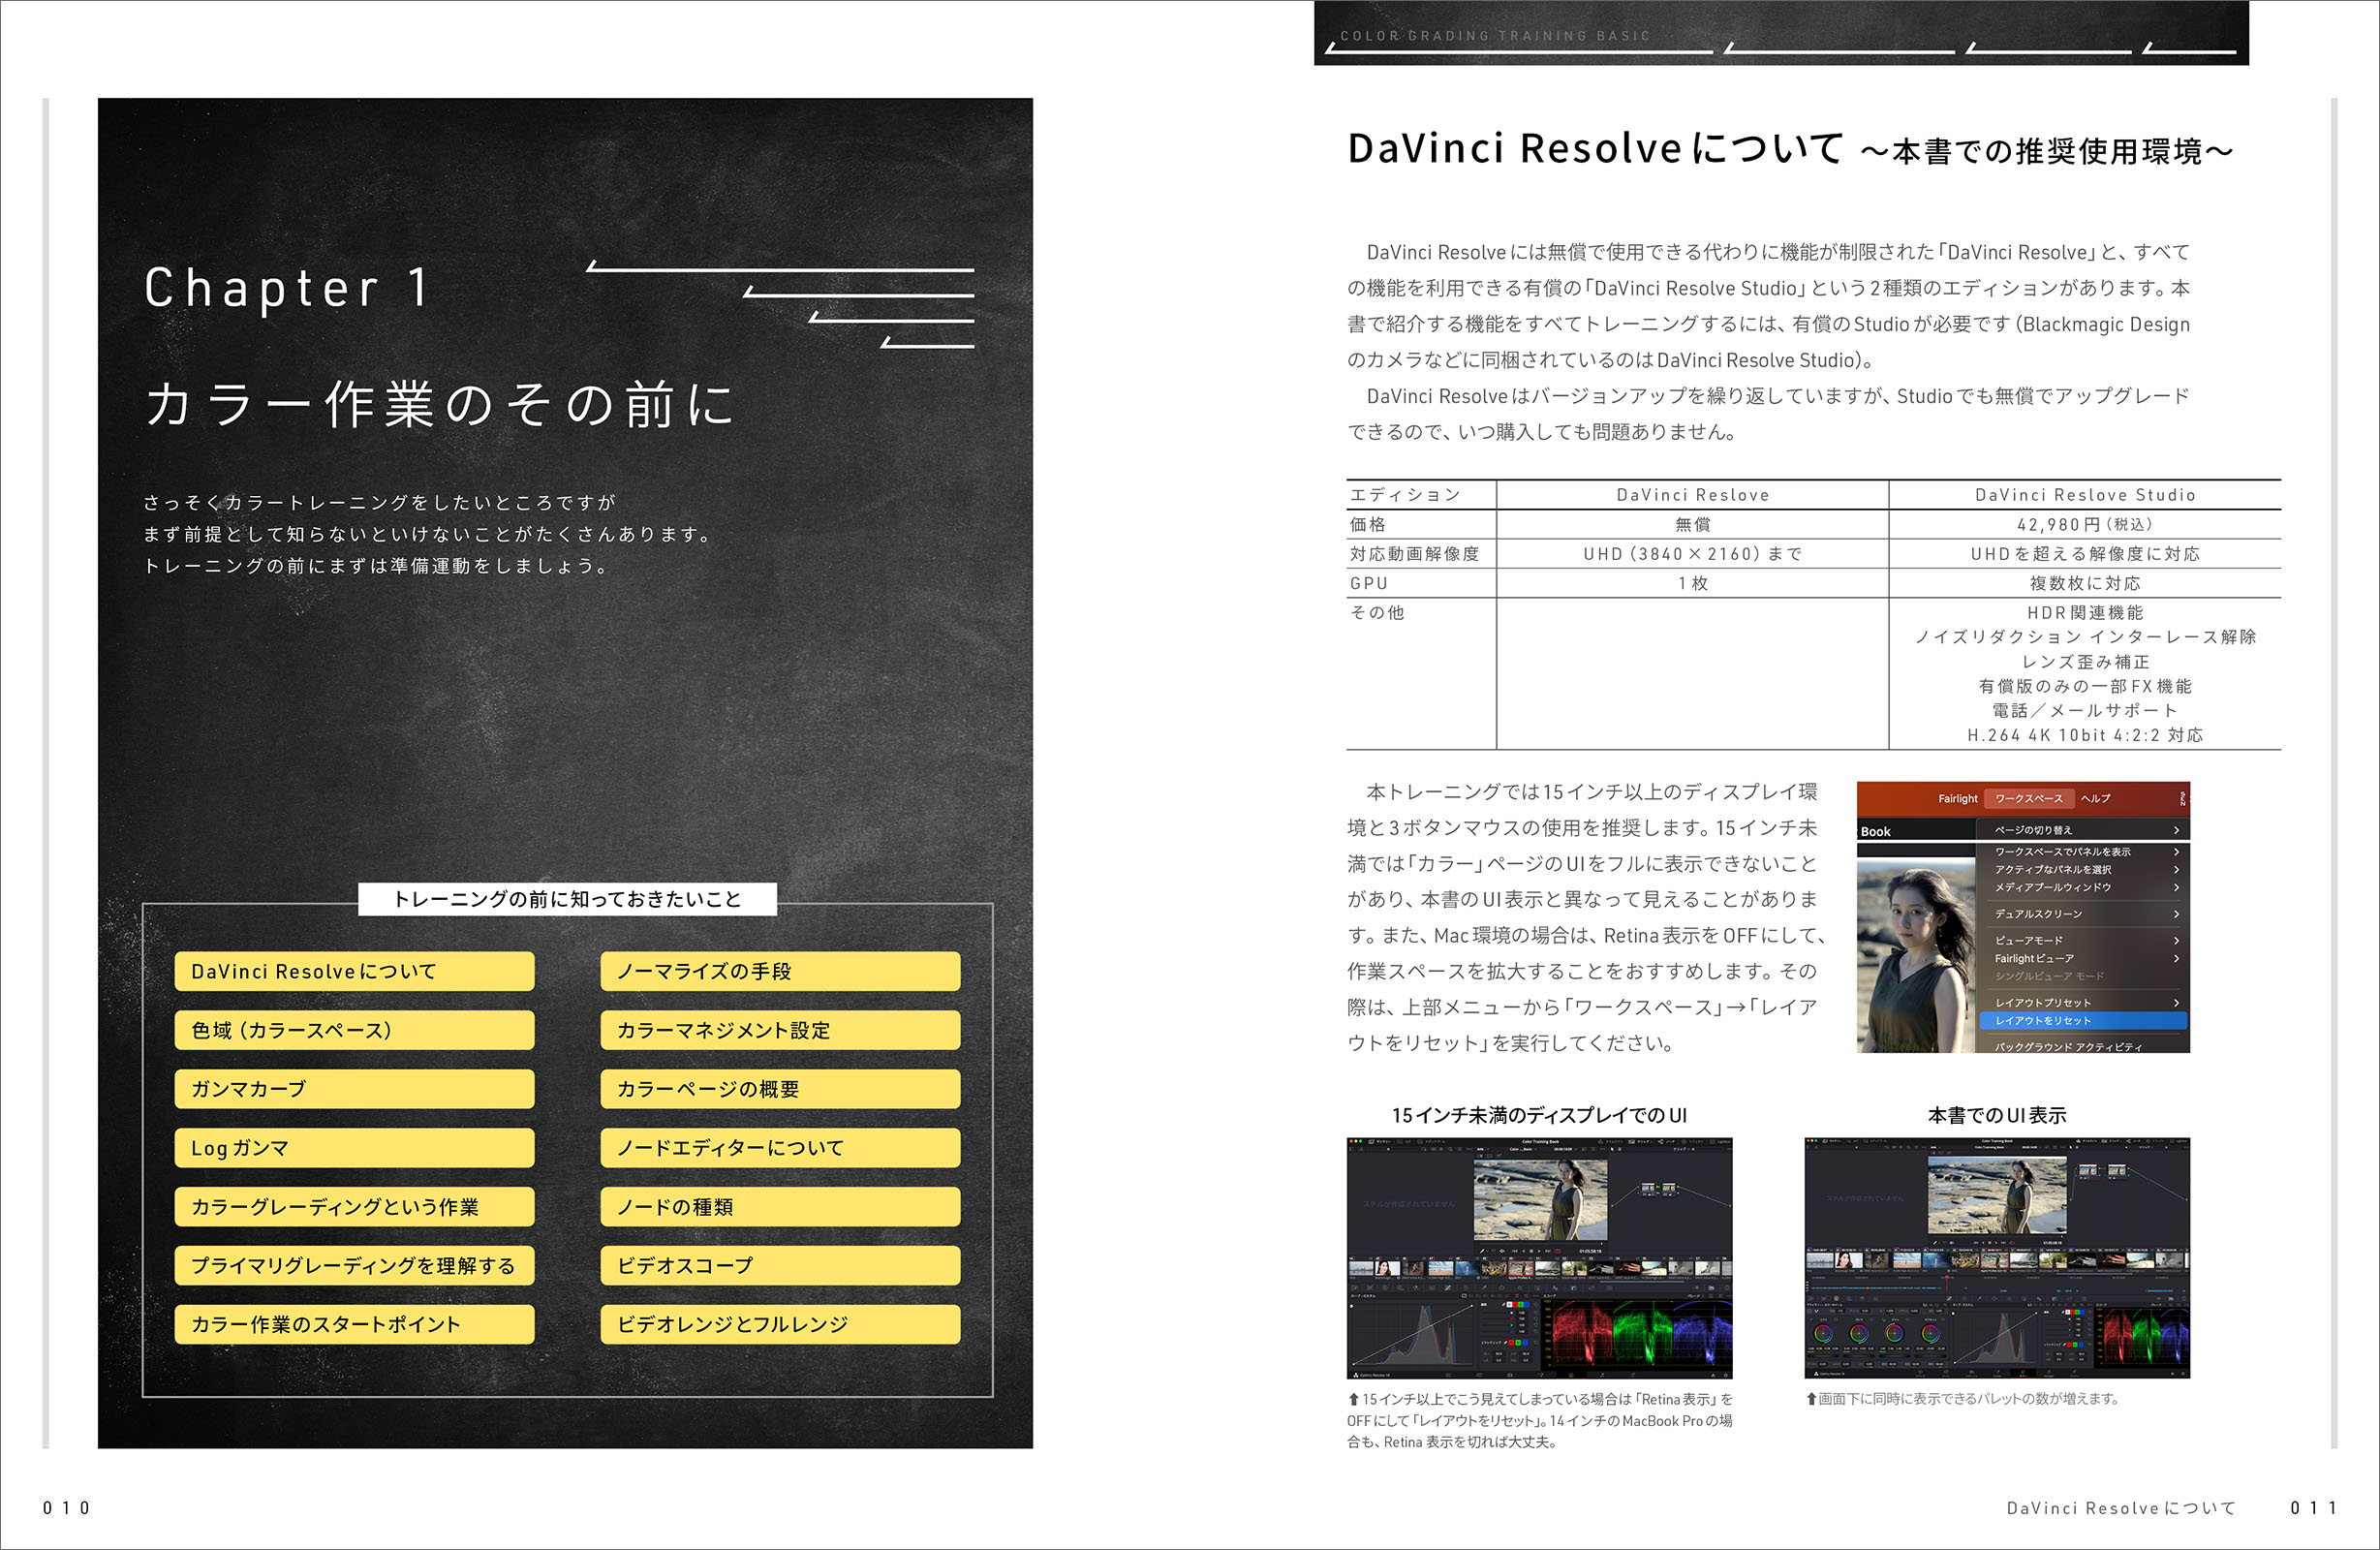Choose 'Fairlightビューア' menu entry

point(2084,958)
